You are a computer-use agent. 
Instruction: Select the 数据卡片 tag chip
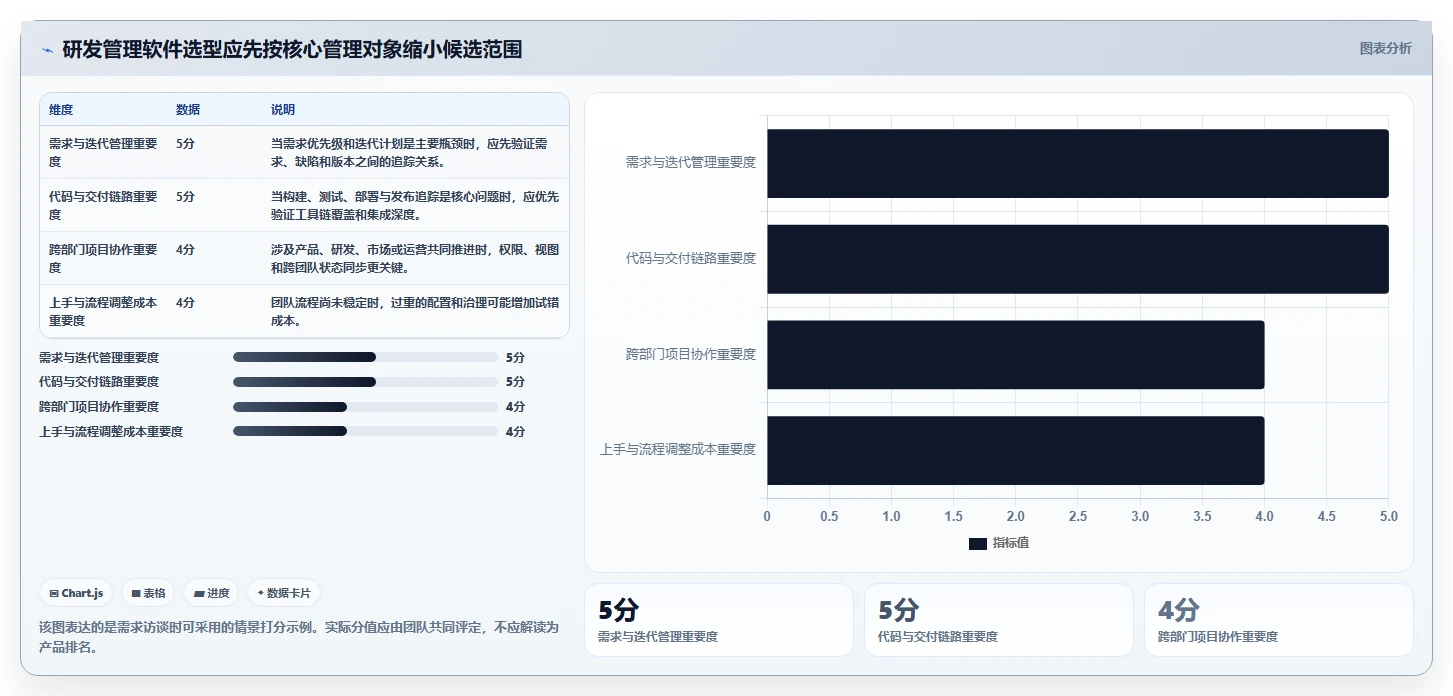tap(284, 593)
